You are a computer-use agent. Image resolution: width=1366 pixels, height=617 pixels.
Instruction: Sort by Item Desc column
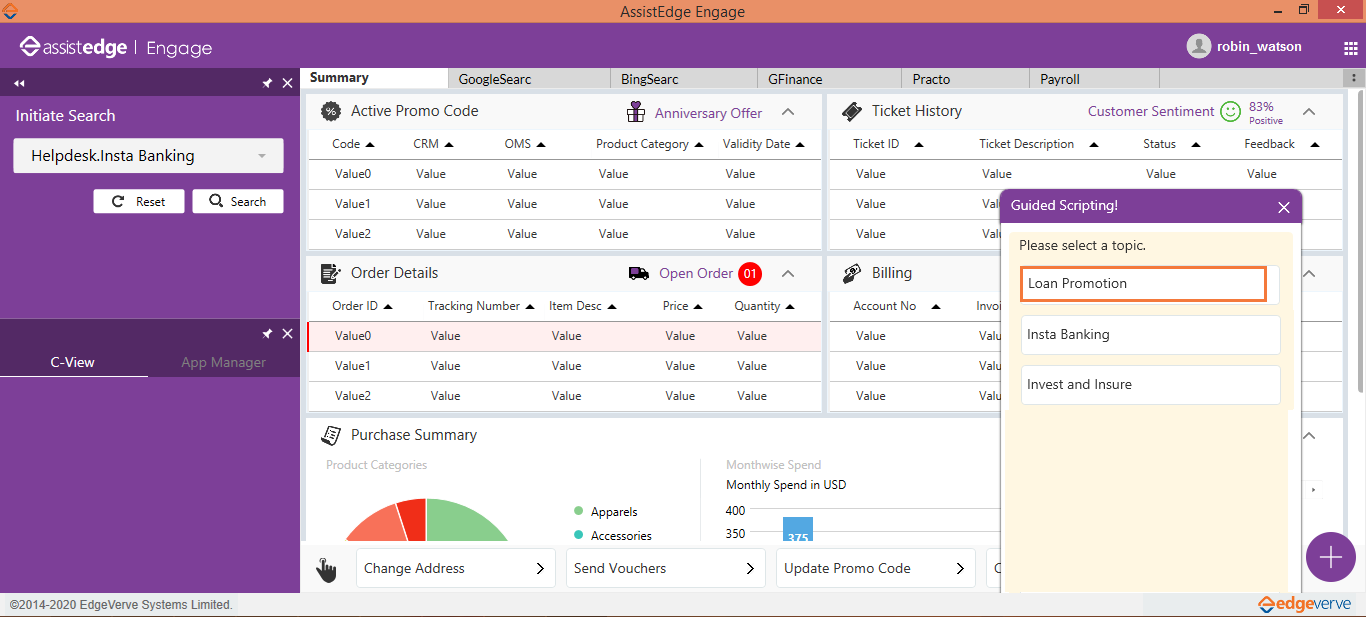[x=583, y=306]
